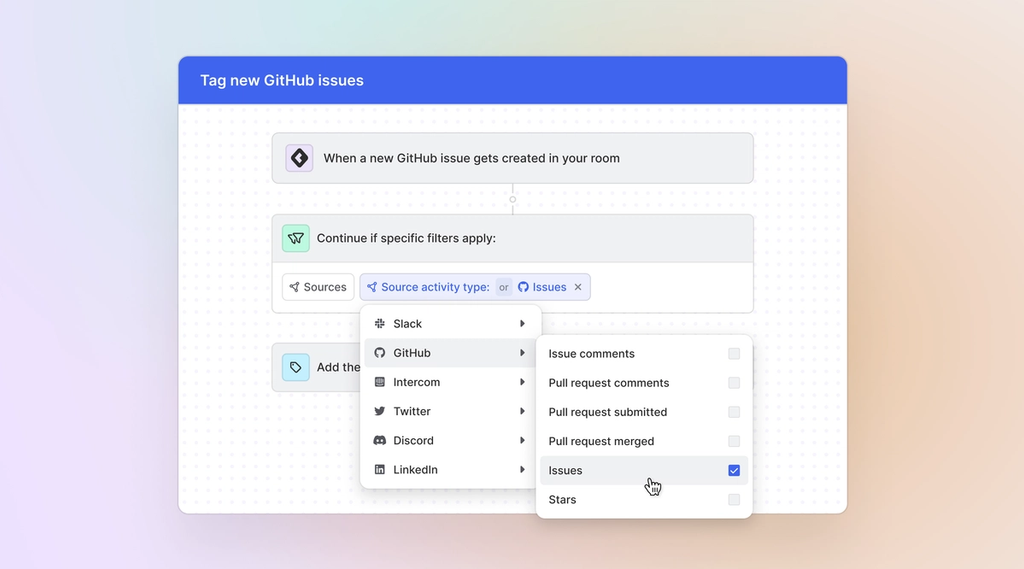Expand the Intercom submenu arrow

pos(522,382)
